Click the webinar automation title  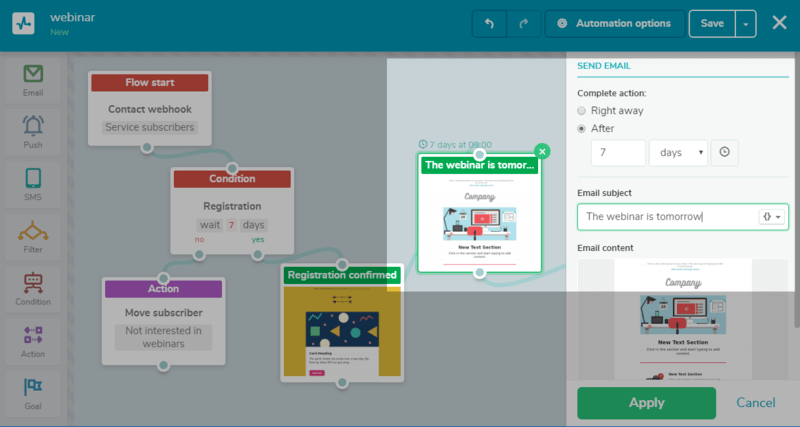click(x=72, y=17)
